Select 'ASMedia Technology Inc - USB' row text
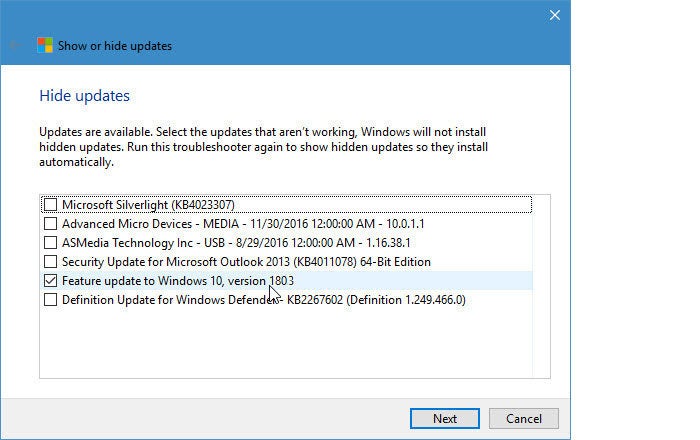 236,243
